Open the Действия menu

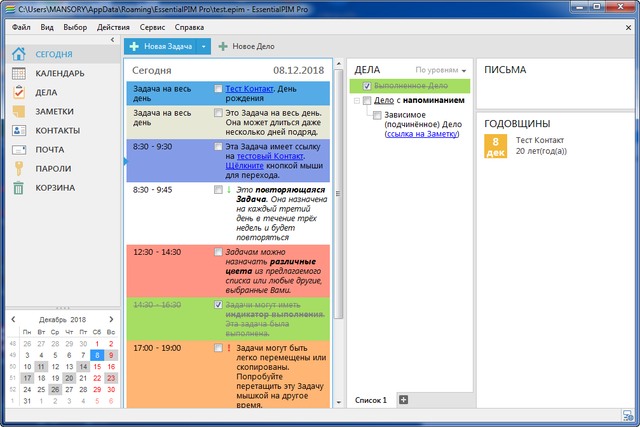click(113, 27)
